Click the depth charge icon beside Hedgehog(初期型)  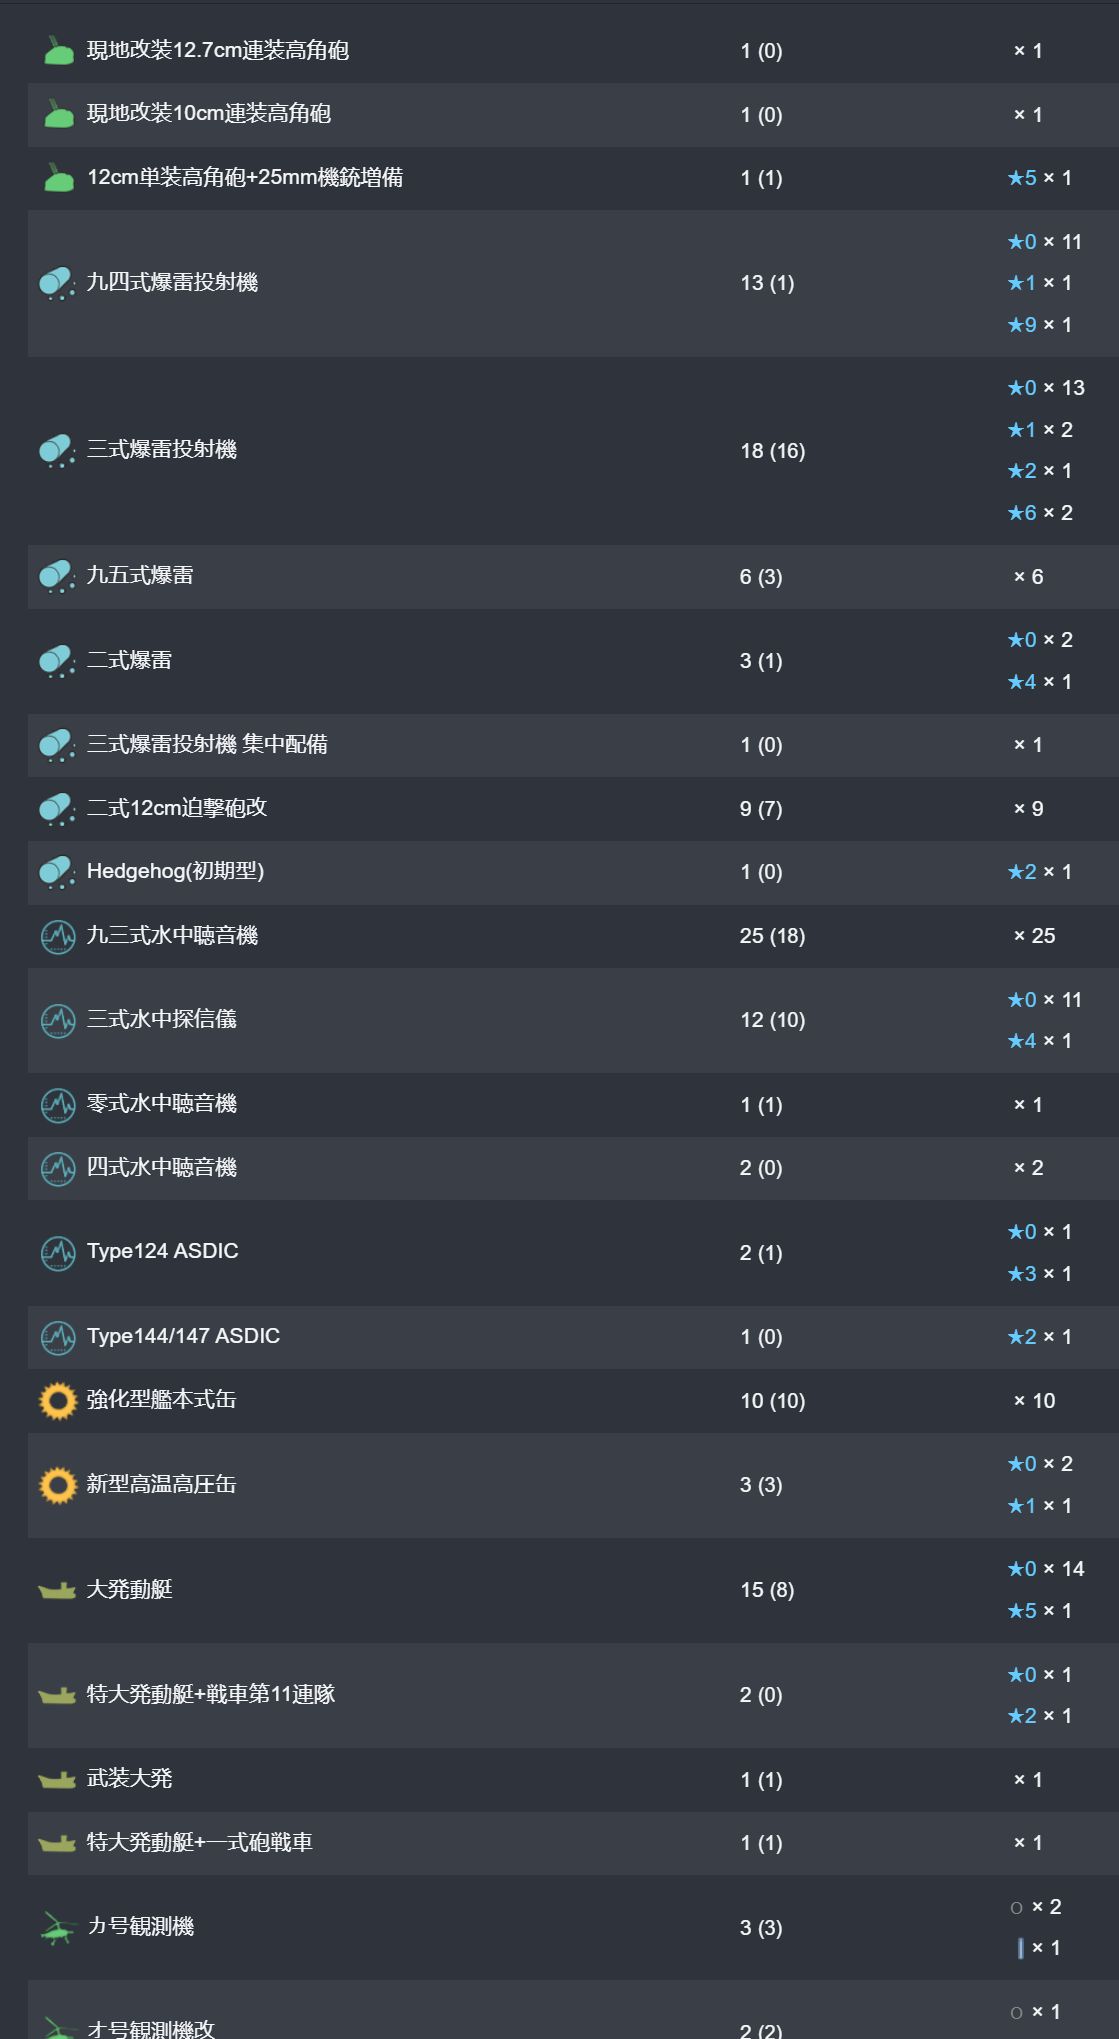point(57,872)
